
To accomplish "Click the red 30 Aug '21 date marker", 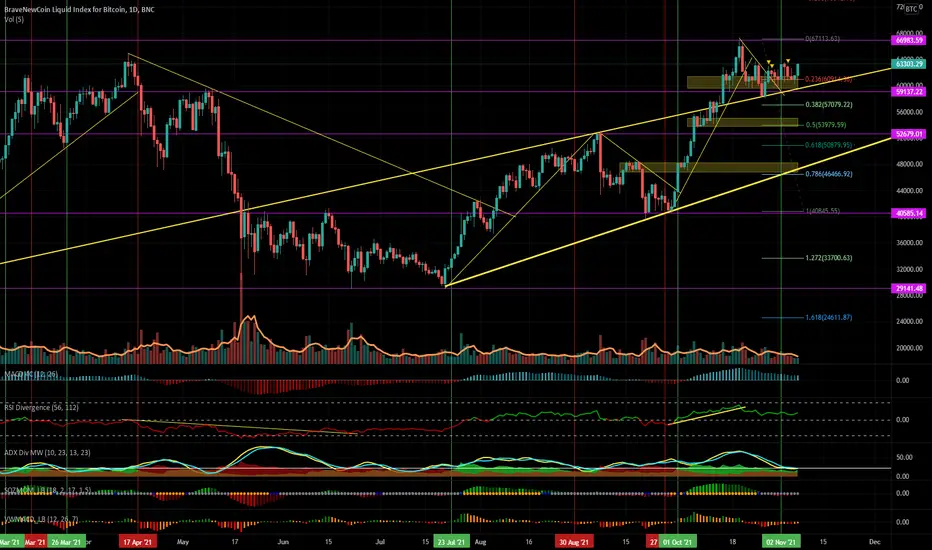I will [574, 542].
